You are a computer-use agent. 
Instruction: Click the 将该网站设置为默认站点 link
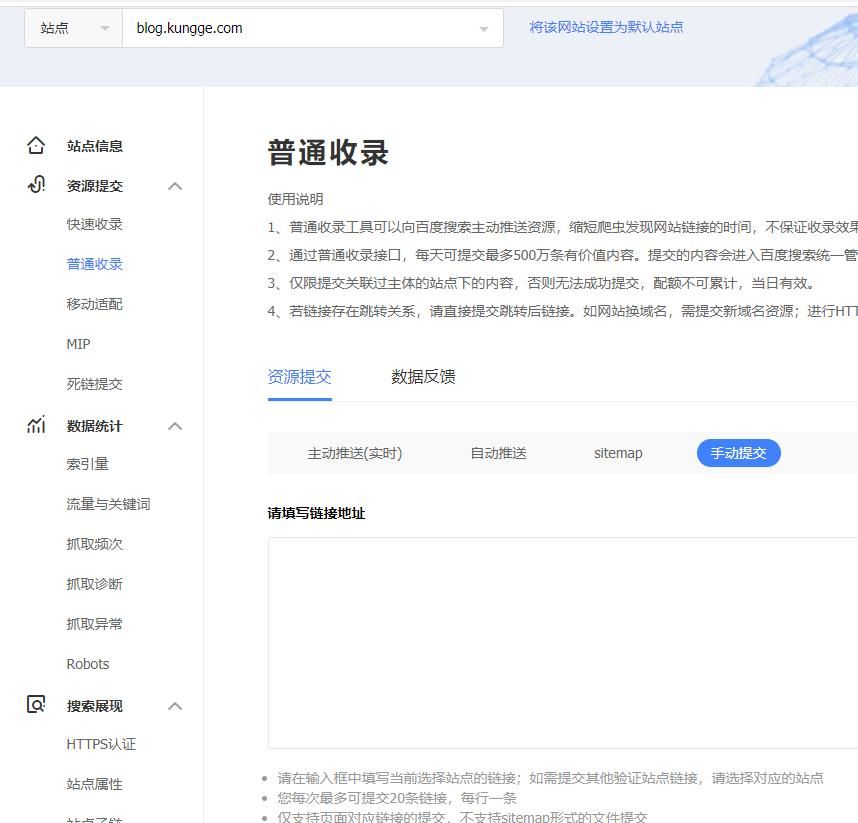point(606,27)
